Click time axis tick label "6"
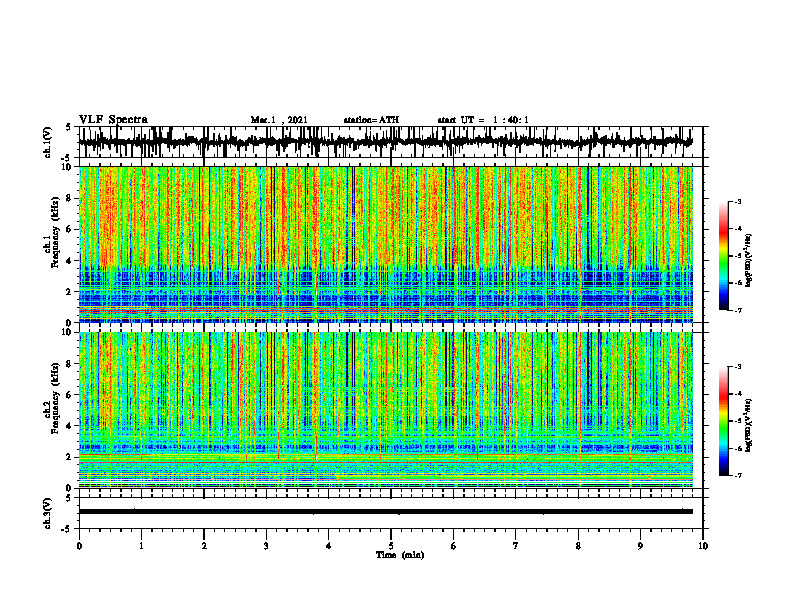Viewport: 792px width, 612px height. (453, 546)
